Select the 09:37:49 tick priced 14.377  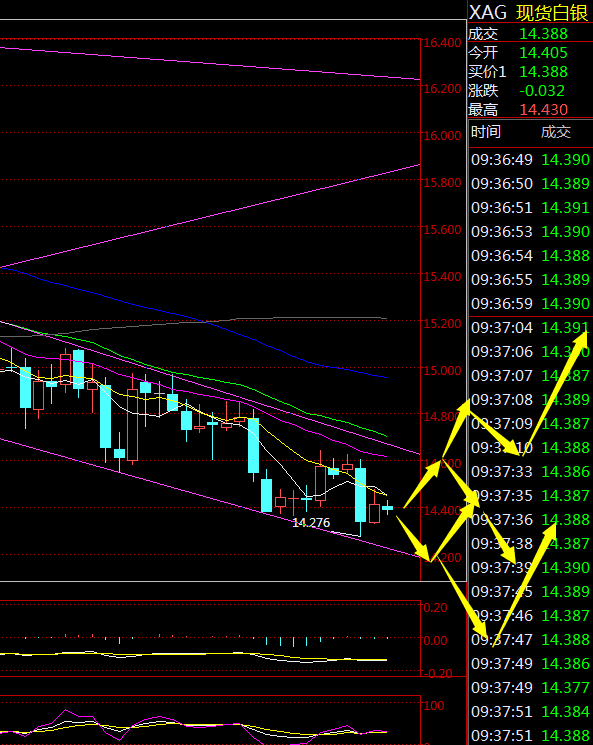pos(530,688)
